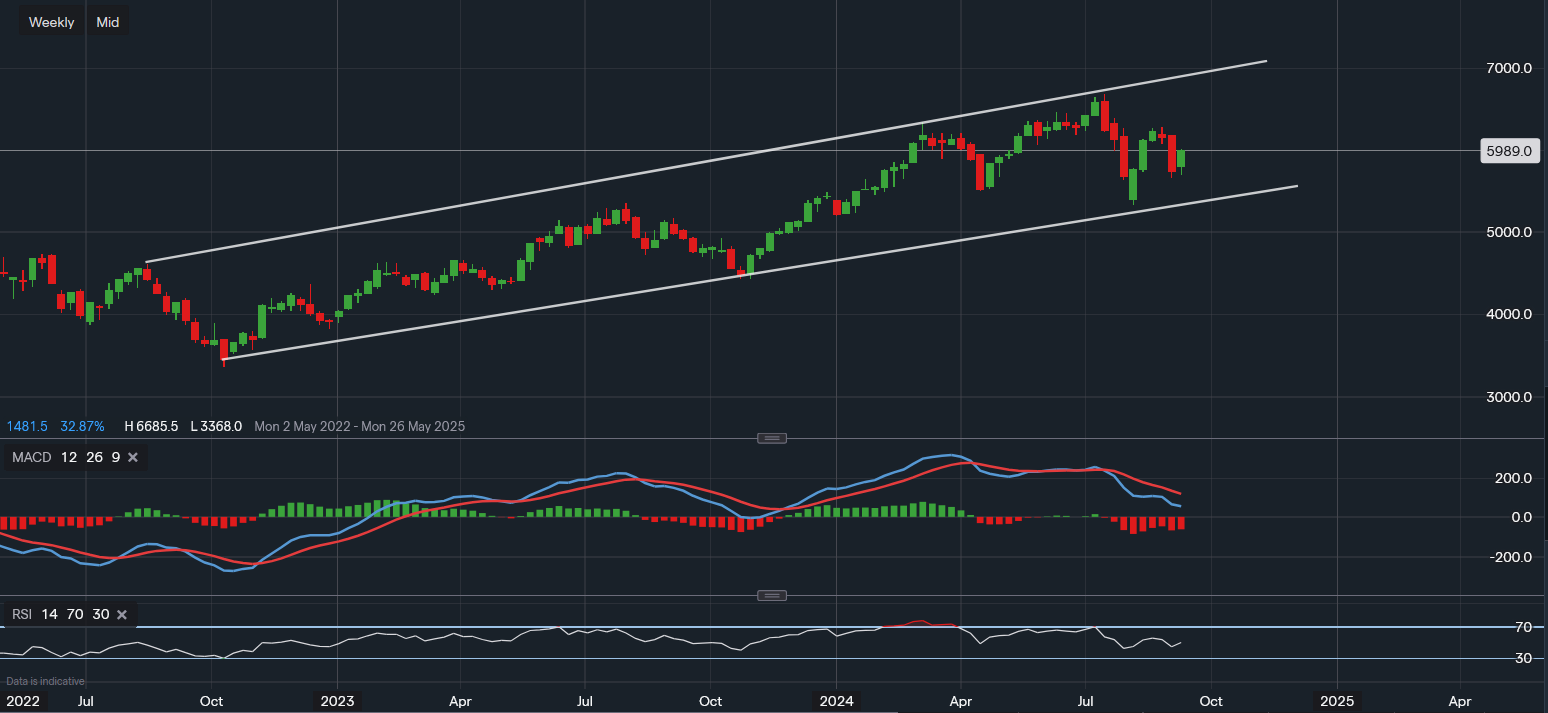Click the MACD fast period value 12
The height and width of the screenshot is (713, 1548).
click(68, 457)
